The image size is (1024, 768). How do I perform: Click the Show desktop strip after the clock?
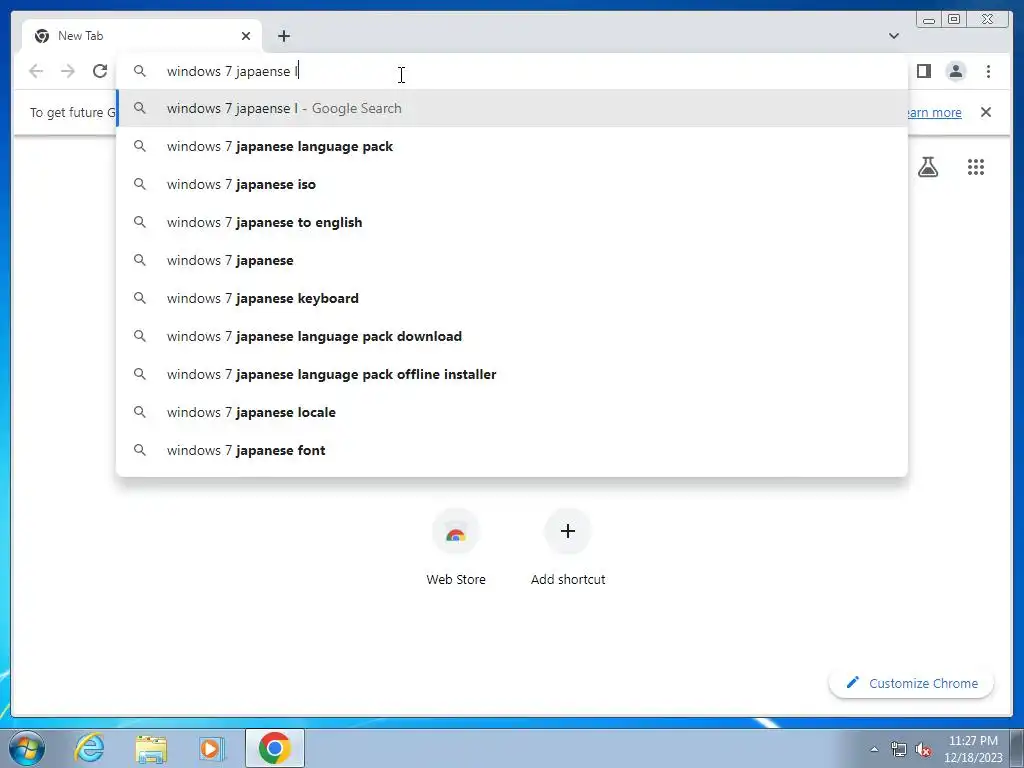click(1018, 748)
